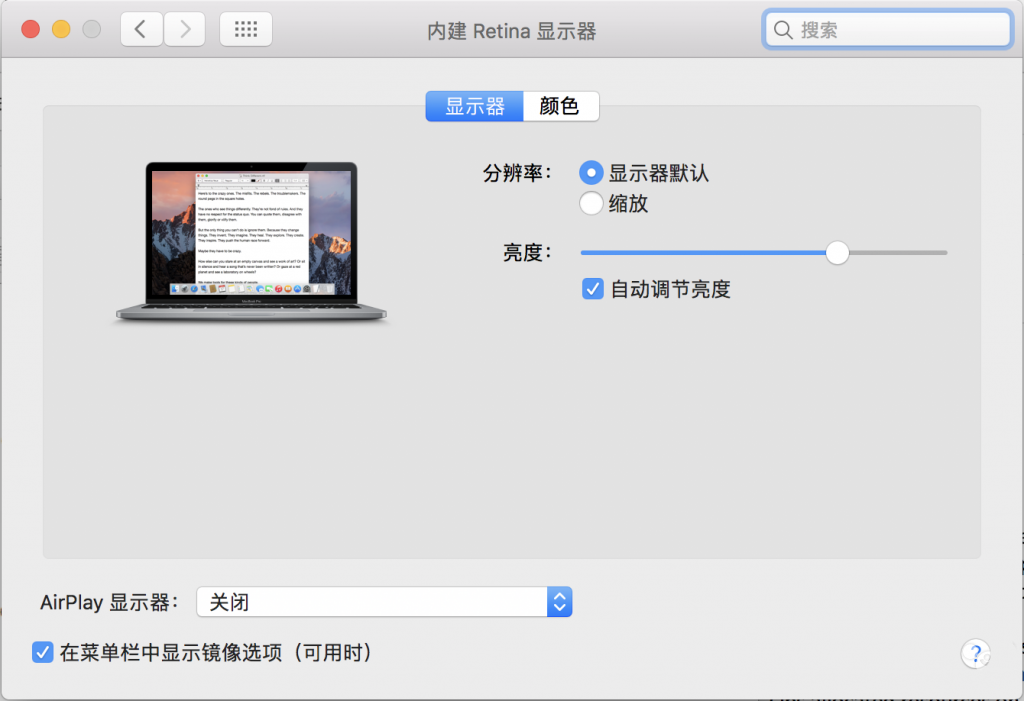The height and width of the screenshot is (701, 1024).
Task: Click the red close button
Action: pos(30,29)
